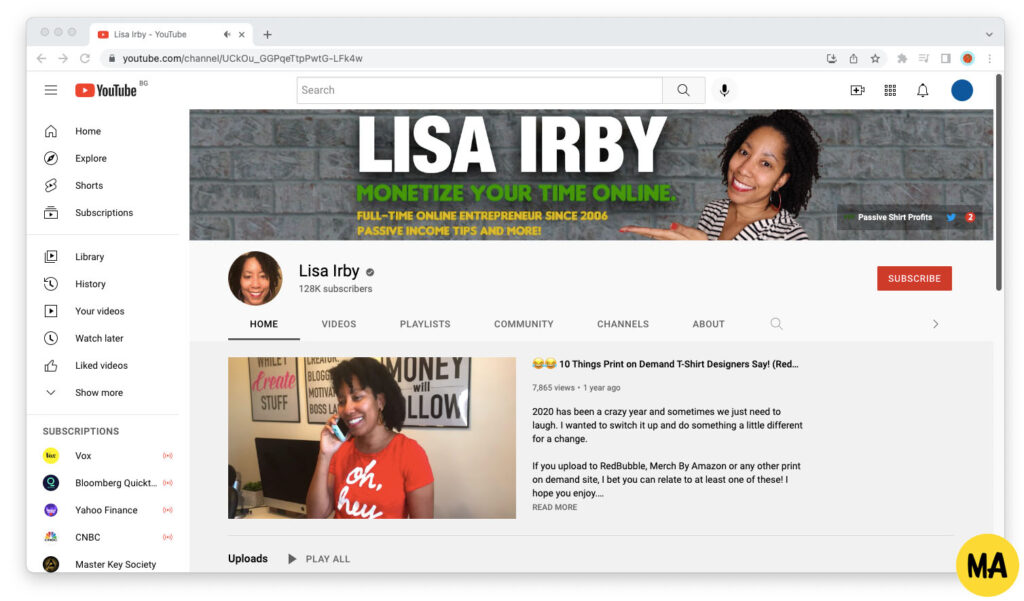Click into the YouTube search field
Screen dimensions: 1024x601
click(480, 90)
